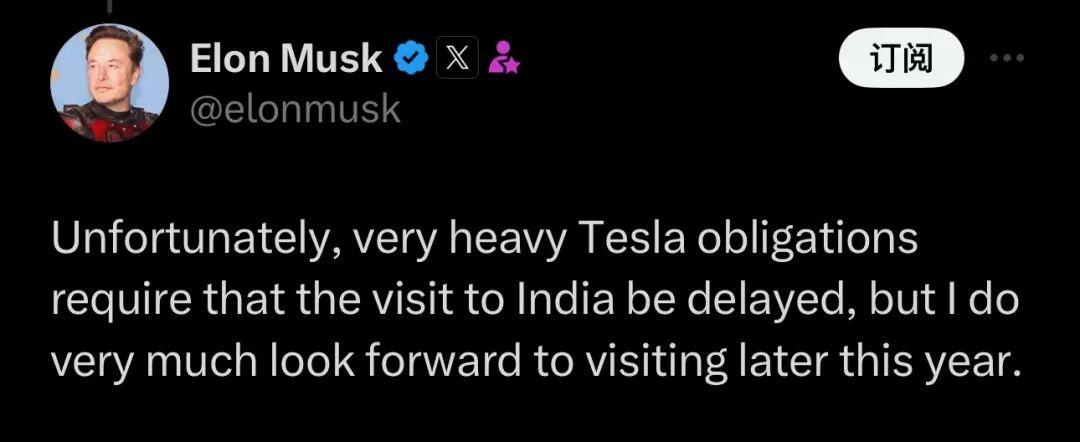Click the @elonmusk handle
This screenshot has width=1080, height=442.
tap(295, 108)
